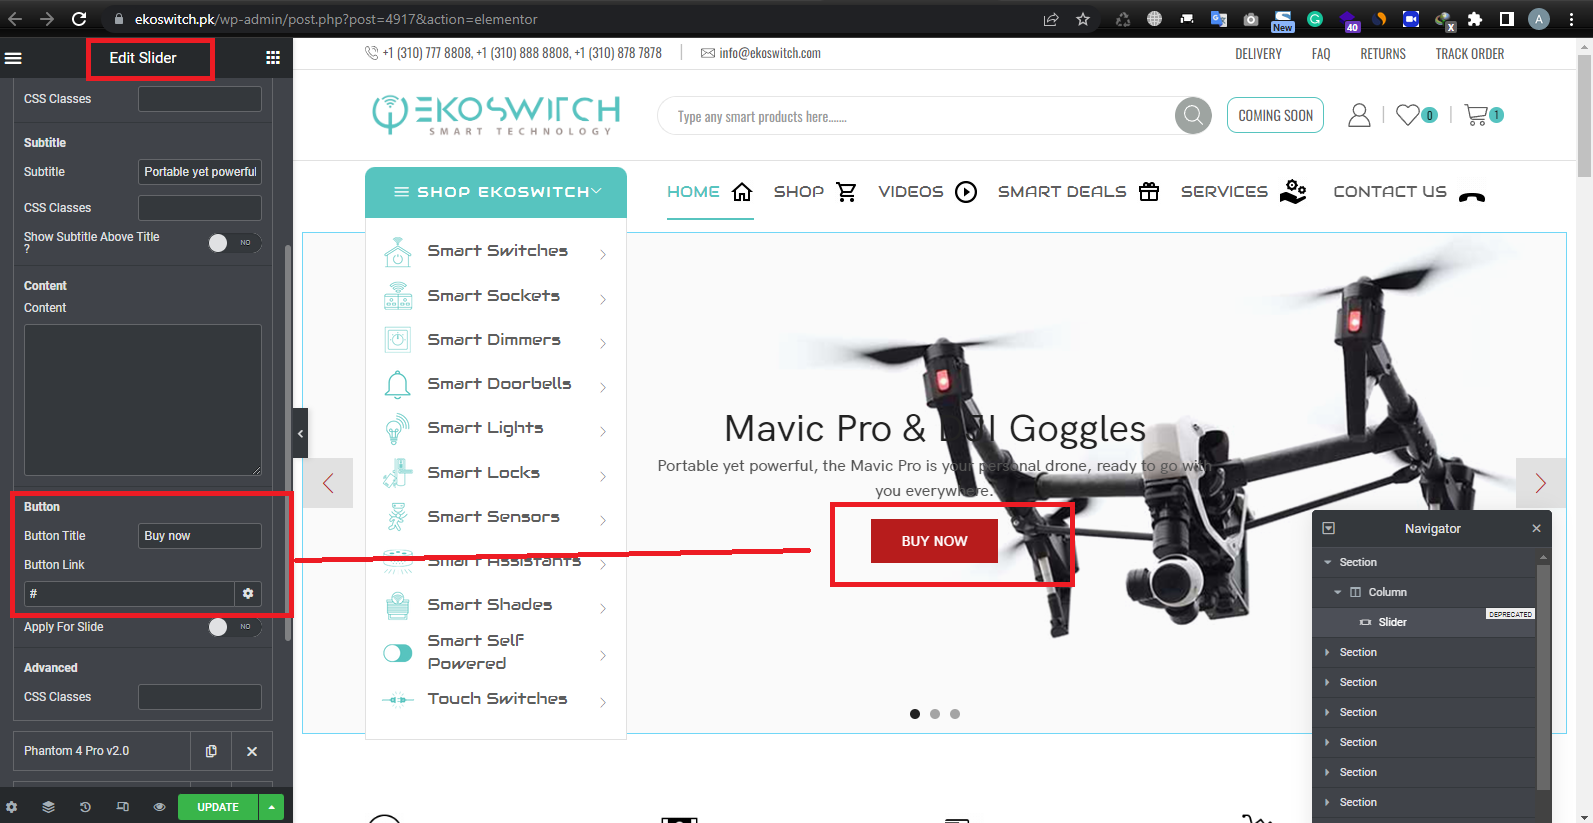
Task: Go to next slide arrow
Action: (1540, 483)
